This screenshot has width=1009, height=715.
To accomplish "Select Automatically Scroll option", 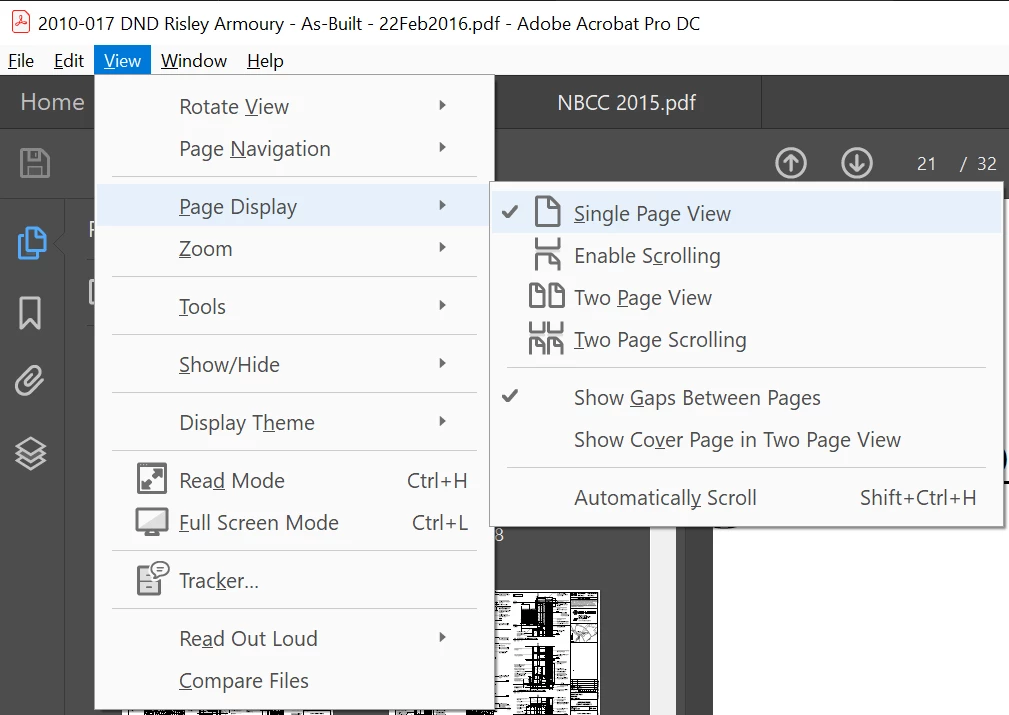I will pos(746,497).
